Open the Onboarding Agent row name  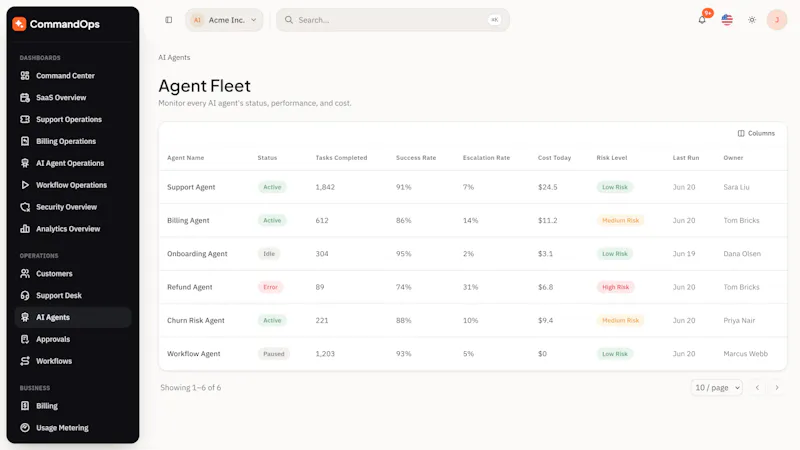click(x=197, y=254)
